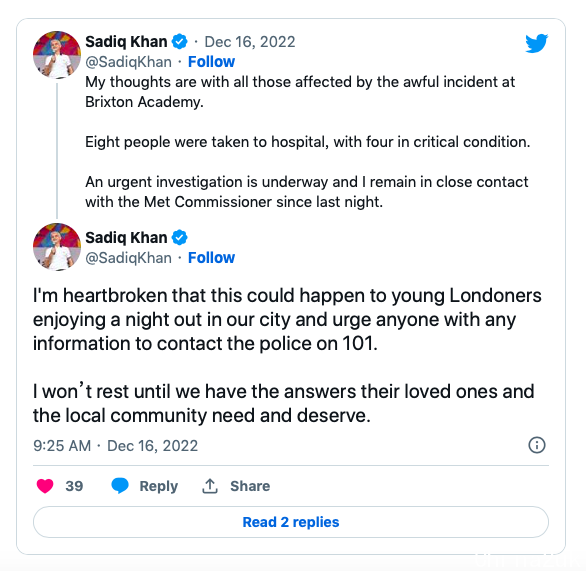Click the blue reply bubble icon
The image size is (586, 571).
tap(120, 486)
